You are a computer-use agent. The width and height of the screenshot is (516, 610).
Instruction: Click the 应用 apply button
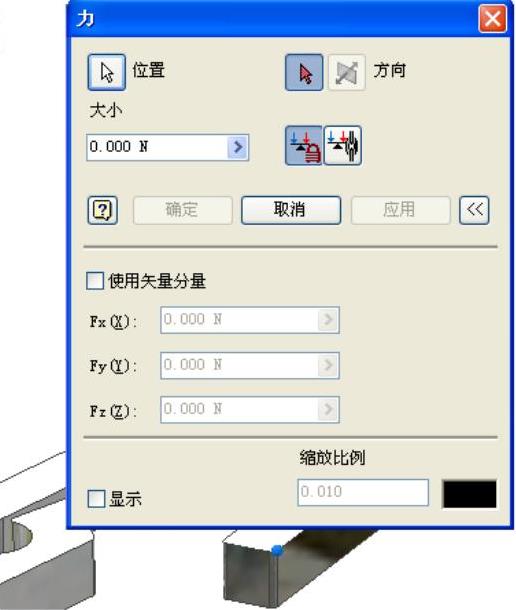click(x=400, y=210)
